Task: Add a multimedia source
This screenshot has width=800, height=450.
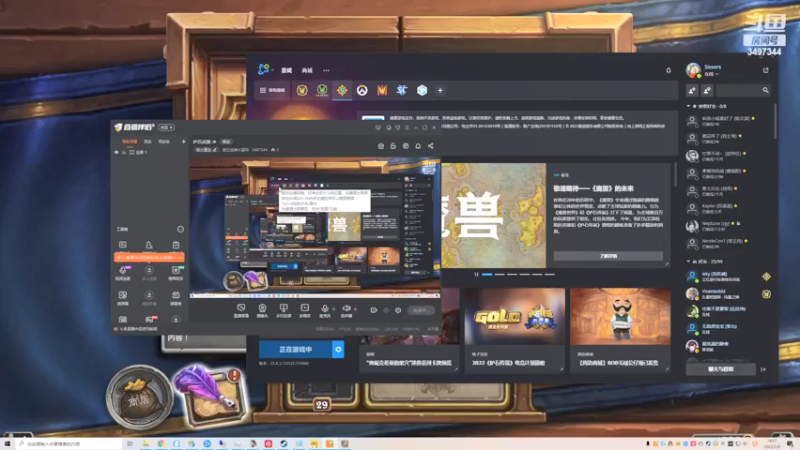Action: coord(305,310)
